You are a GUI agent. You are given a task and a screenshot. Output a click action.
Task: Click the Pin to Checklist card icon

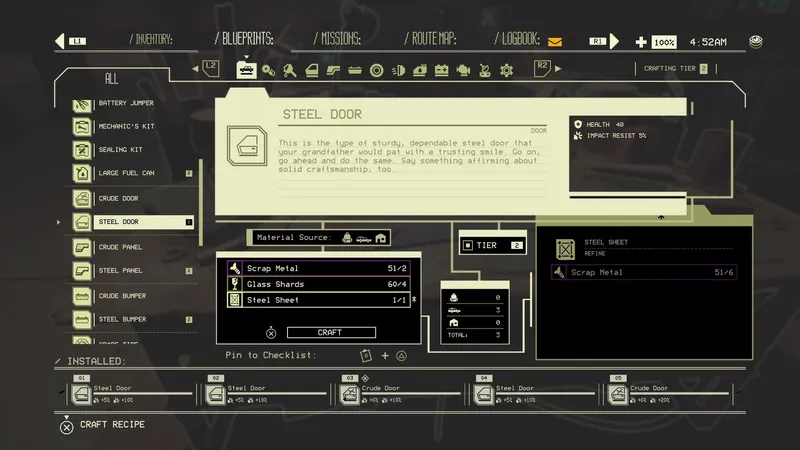pyautogui.click(x=366, y=355)
